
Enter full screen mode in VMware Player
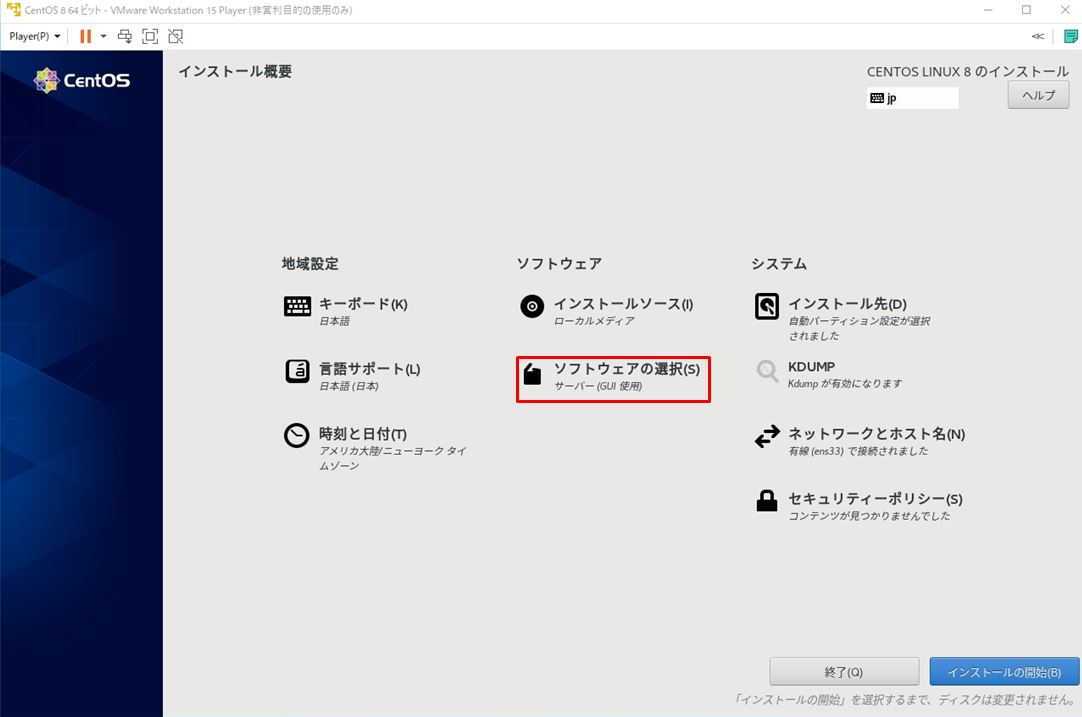click(x=150, y=36)
